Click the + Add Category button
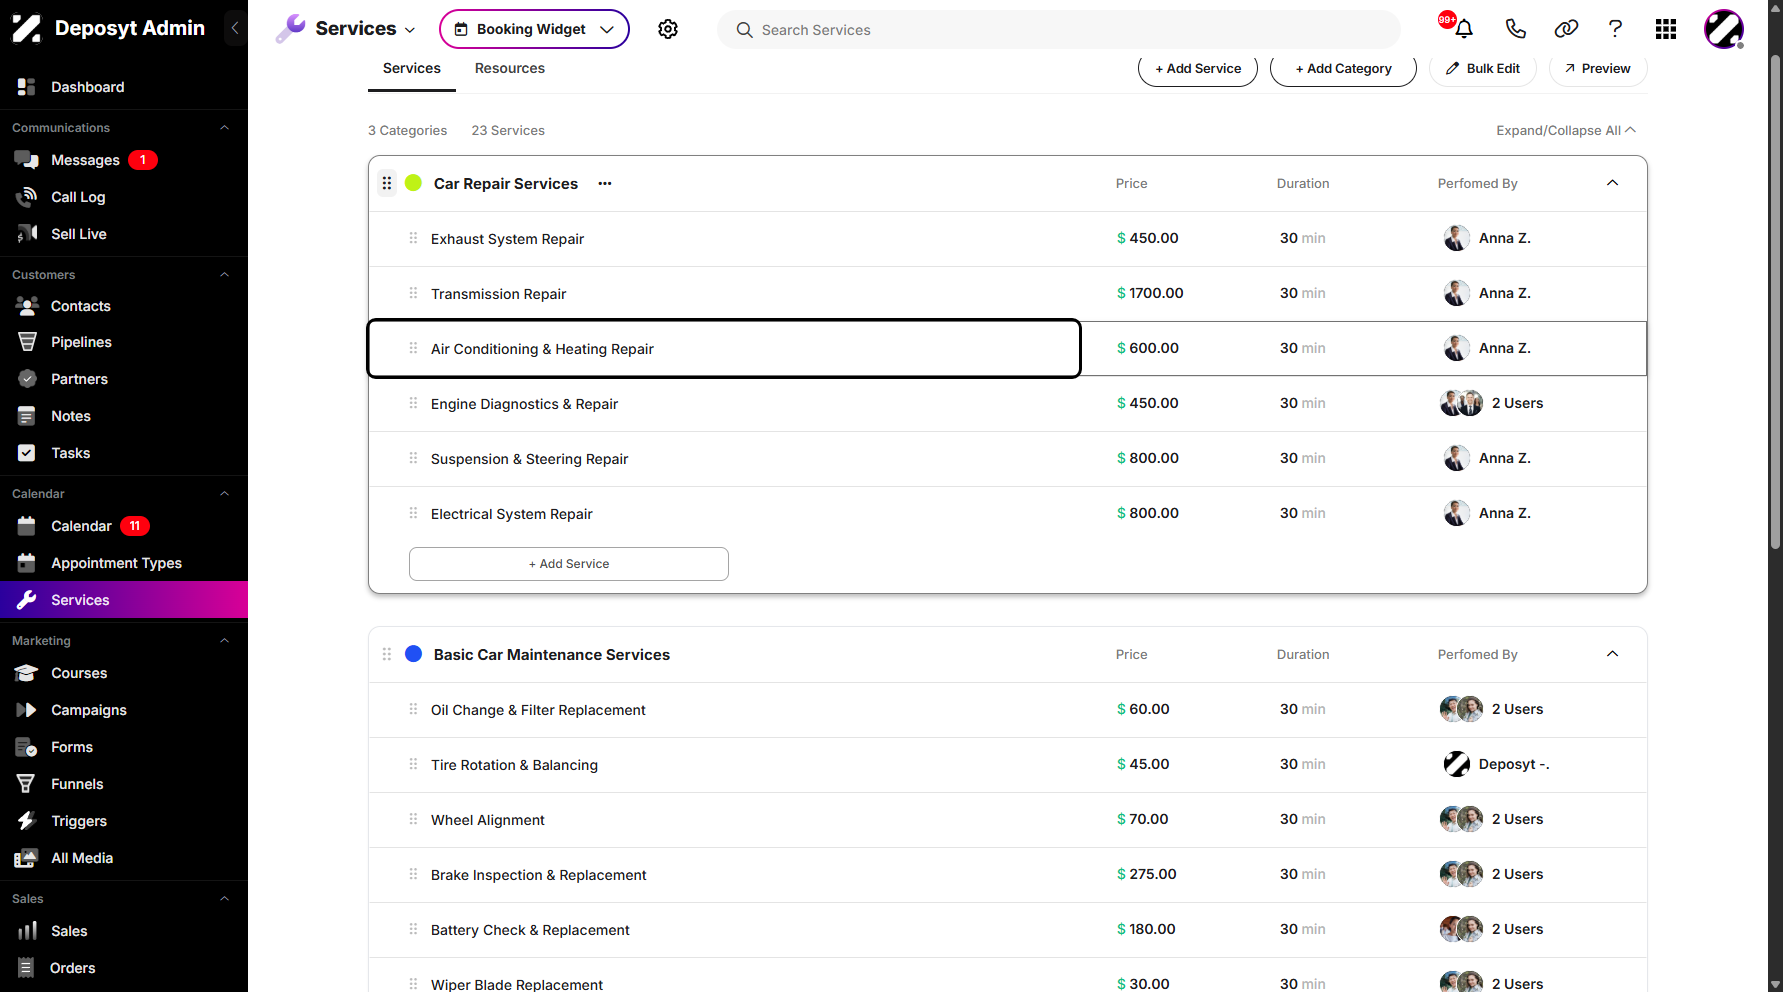The image size is (1783, 992). coord(1343,68)
